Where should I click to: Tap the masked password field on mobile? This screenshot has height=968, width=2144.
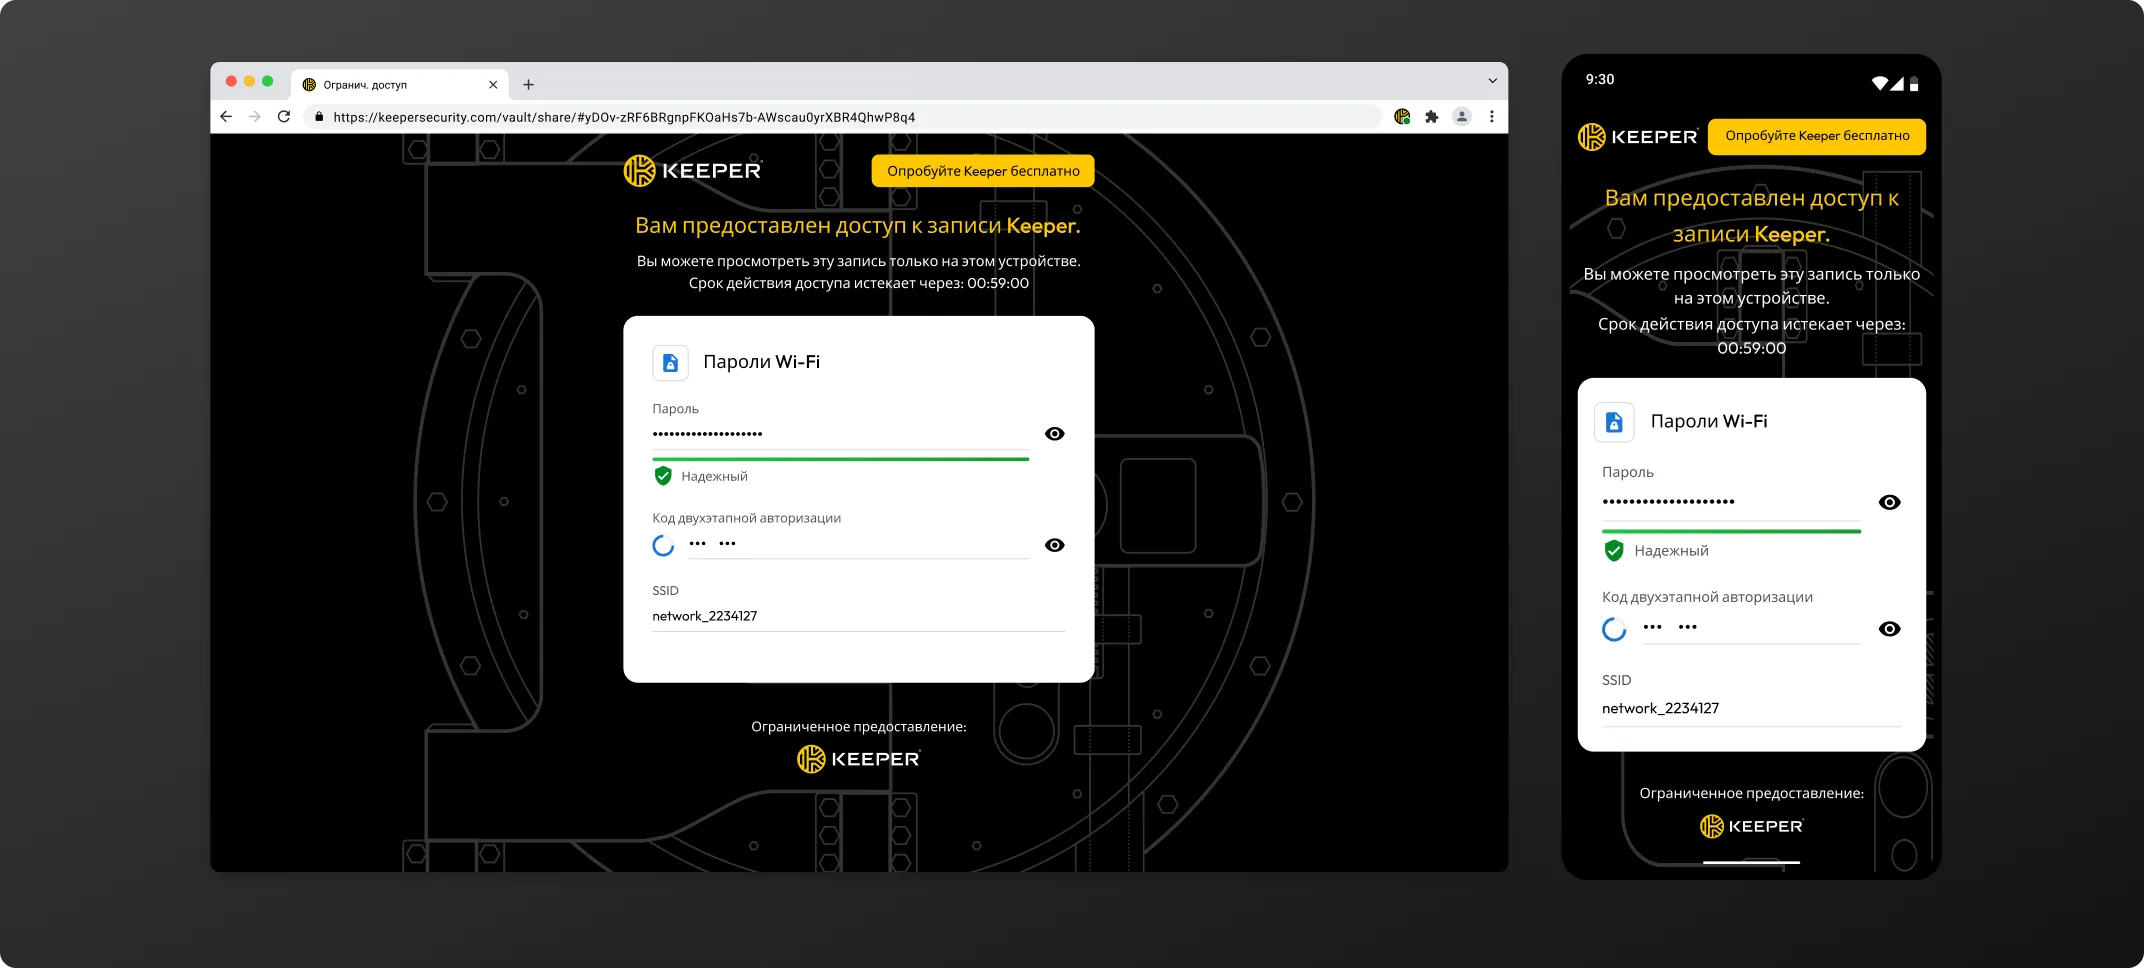tap(1731, 502)
